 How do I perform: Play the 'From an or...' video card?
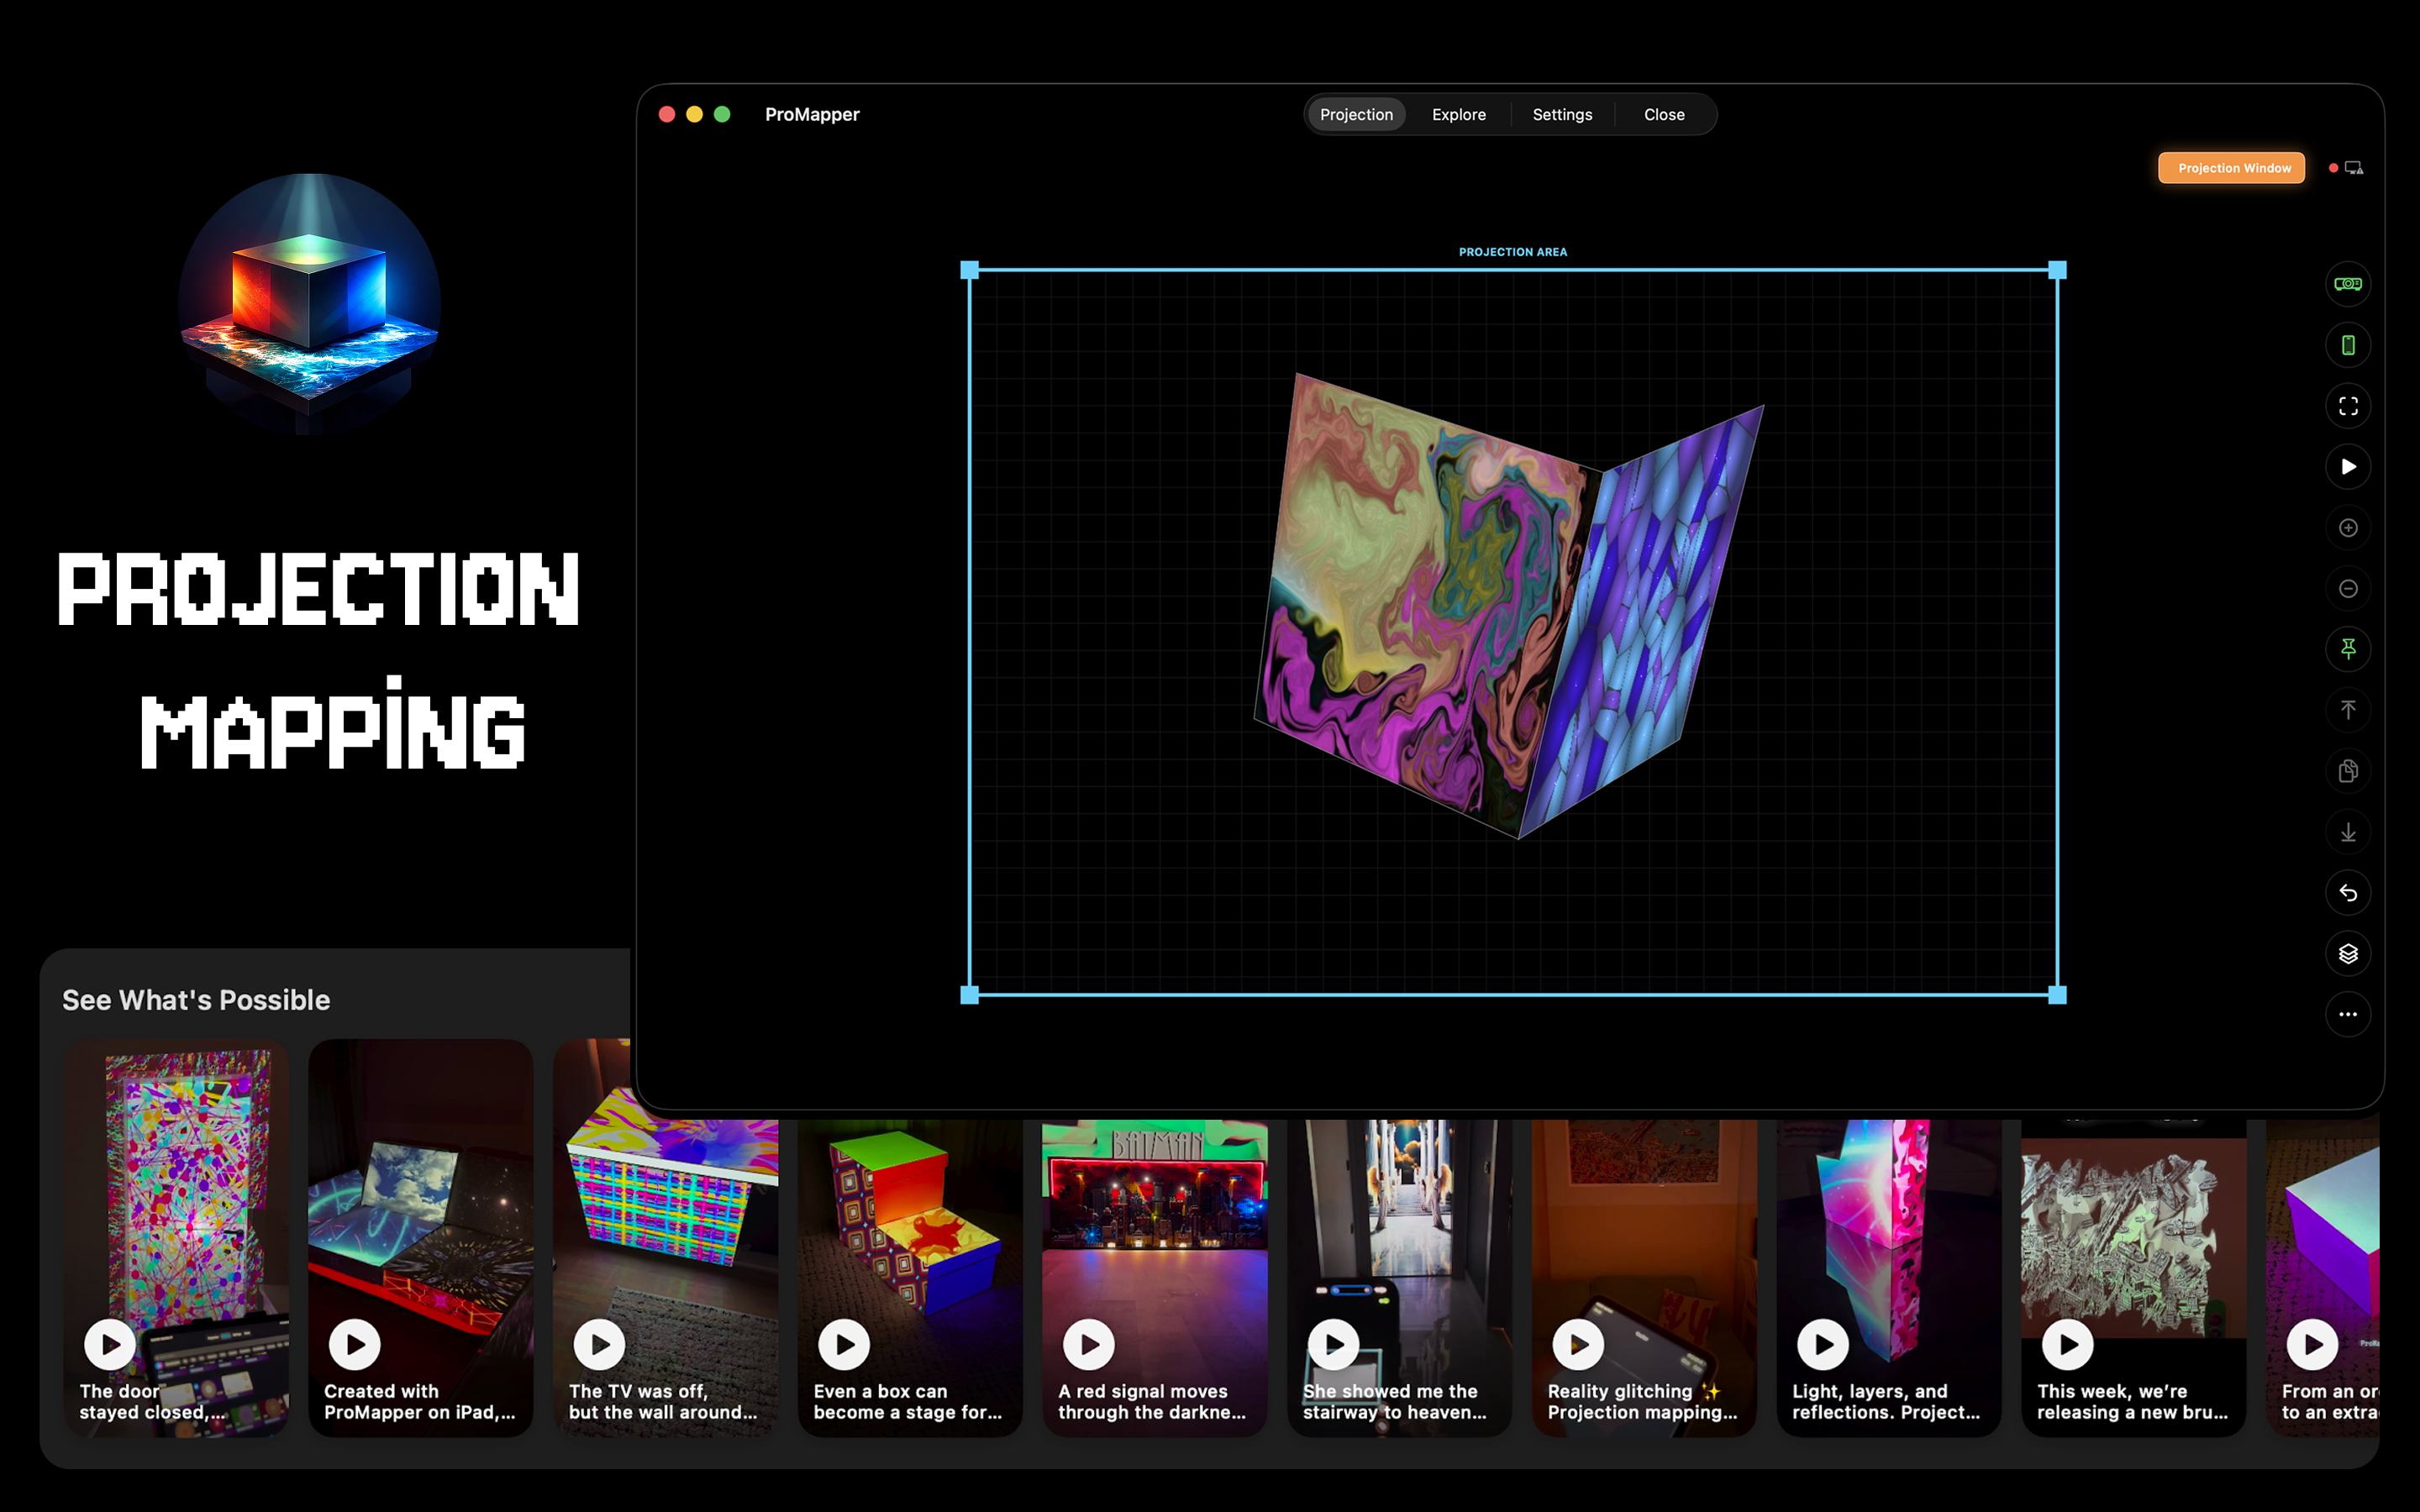pyautogui.click(x=2312, y=1345)
